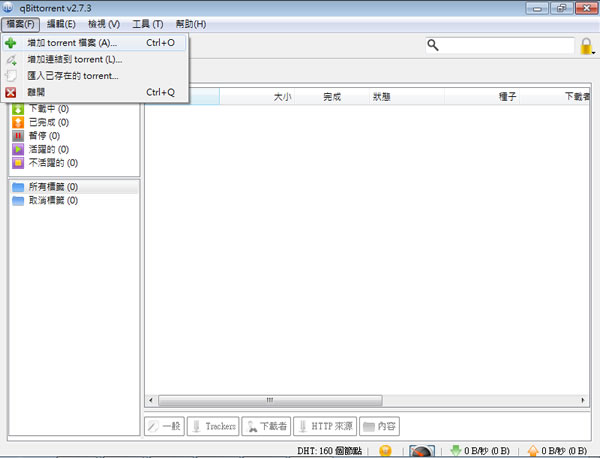This screenshot has height=458, width=600.
Task: Sort by 完成 column header
Action: point(332,97)
